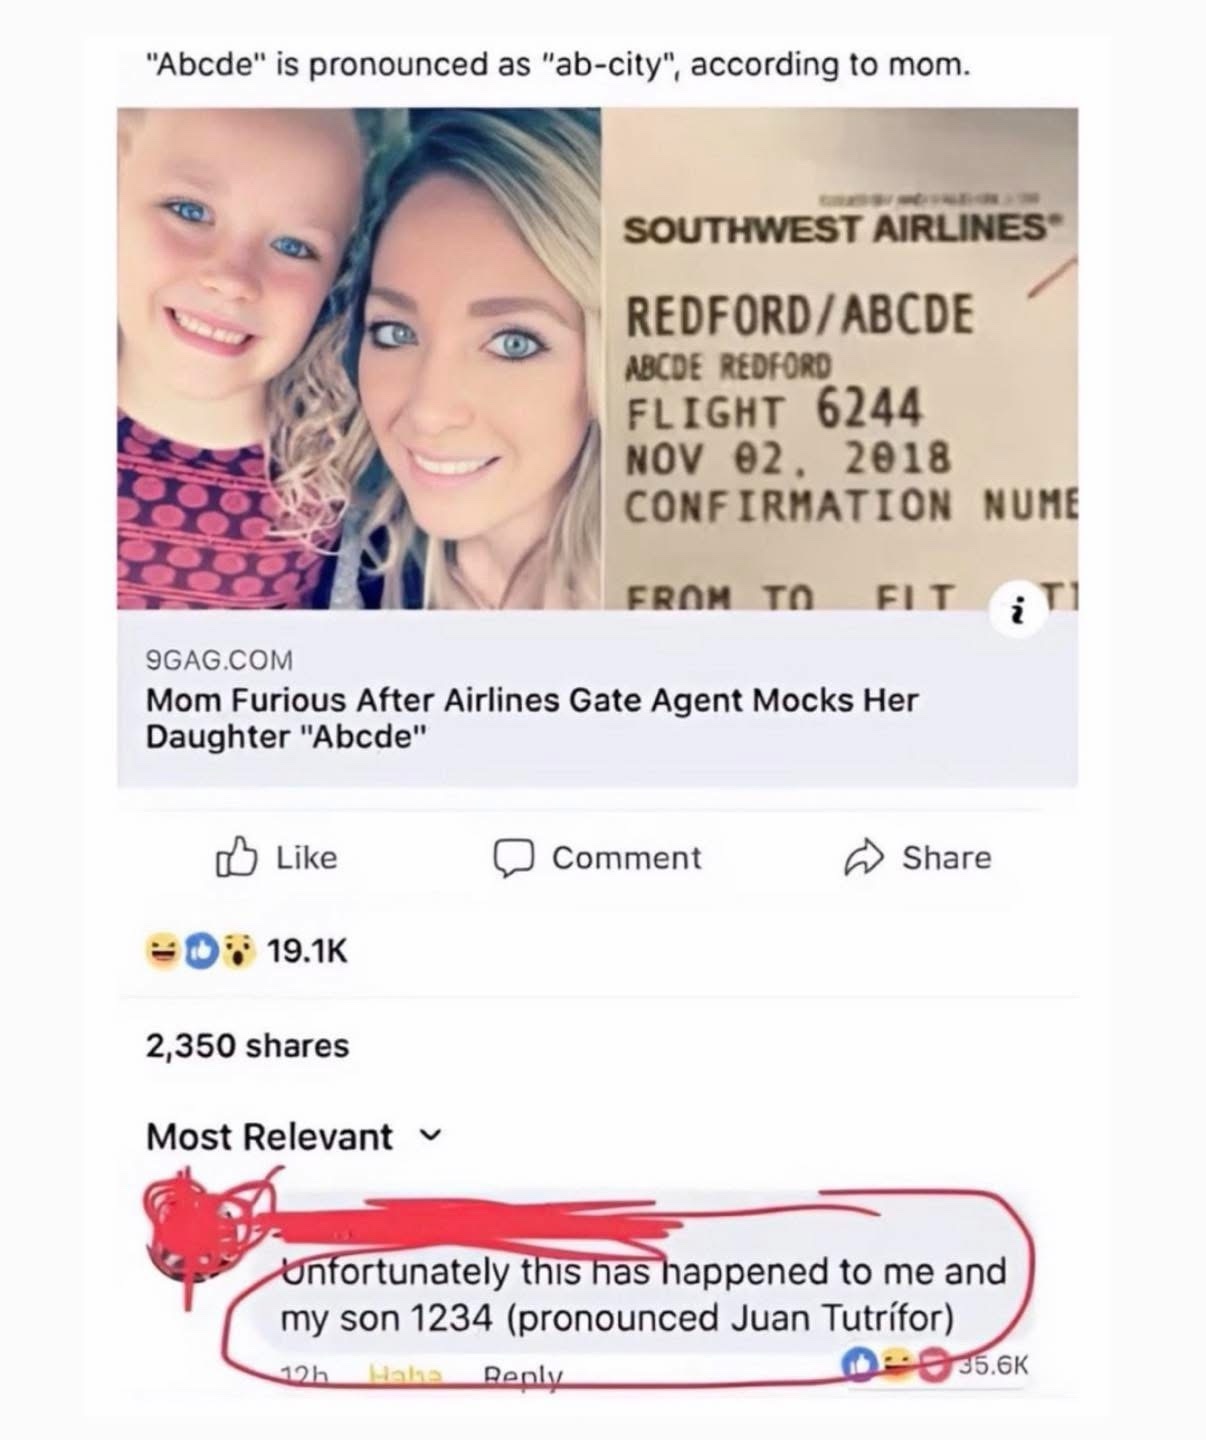Open the 19.1K reactions count
The height and width of the screenshot is (1440, 1206).
tap(308, 951)
